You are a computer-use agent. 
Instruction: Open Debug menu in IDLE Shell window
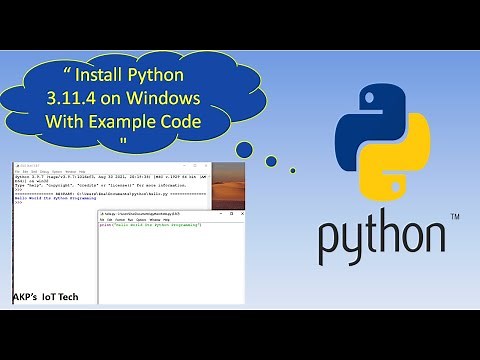click(44, 172)
